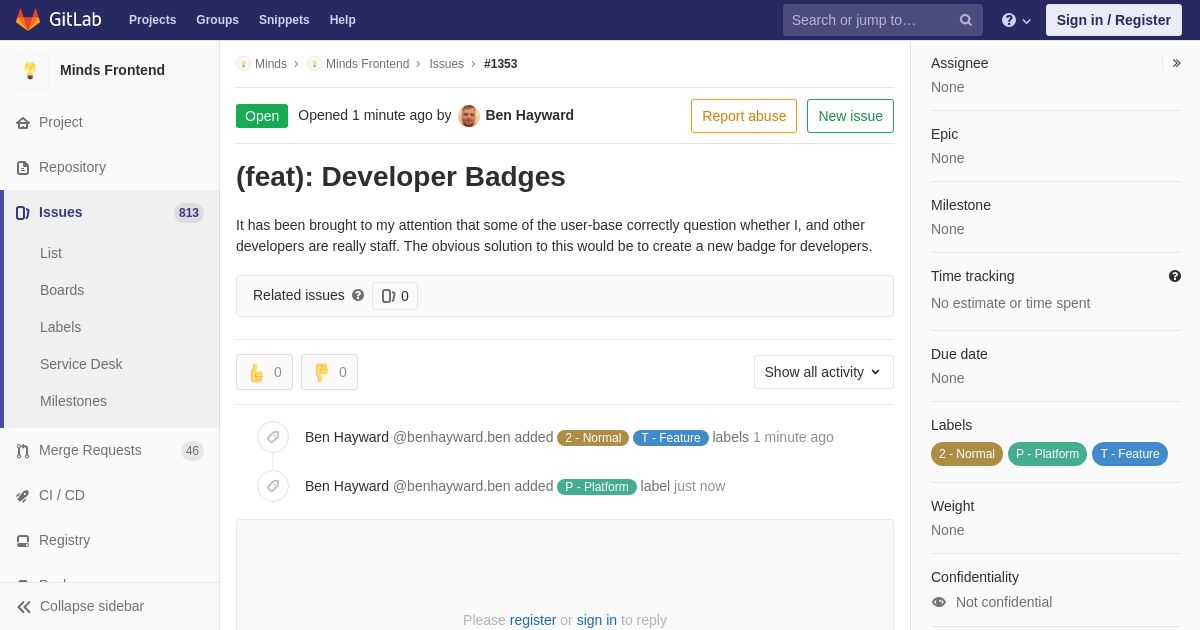Click the activity feed 2 - Normal label
The height and width of the screenshot is (630, 1200).
(593, 438)
